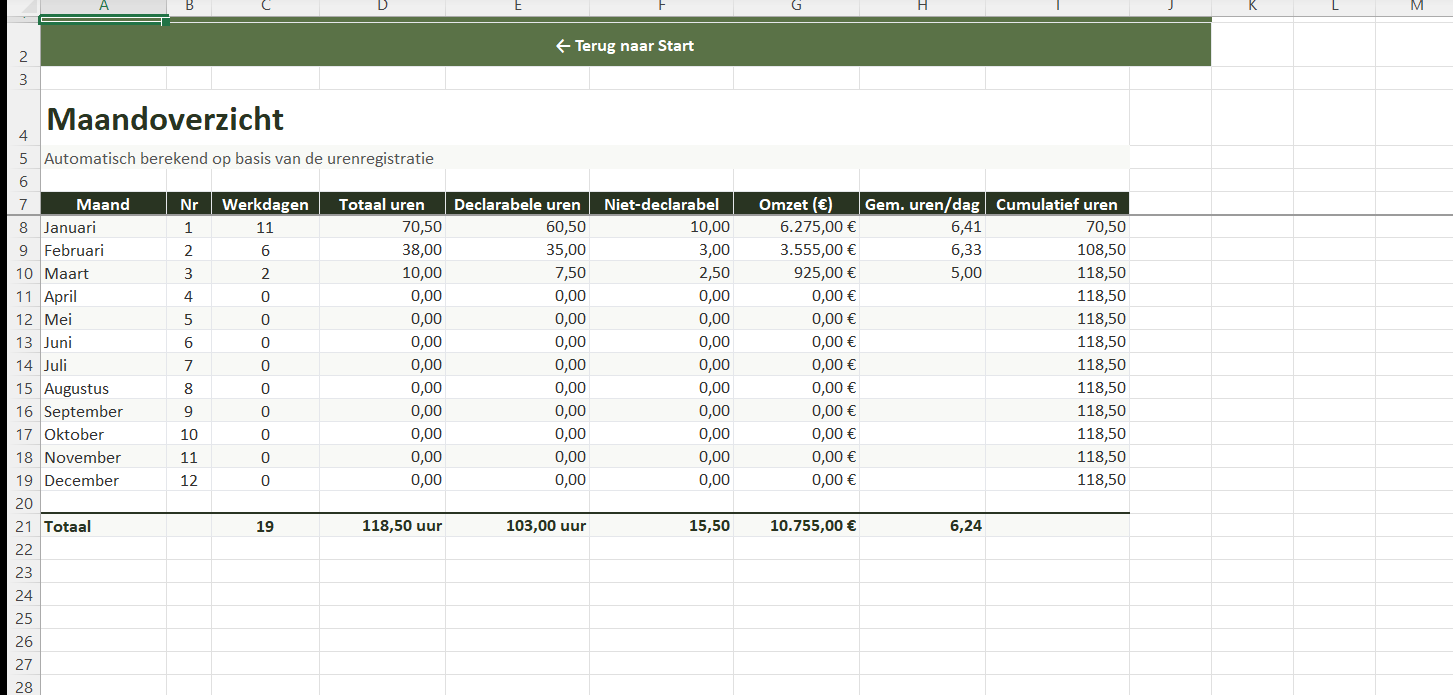Select the 'Nr' header cell
This screenshot has height=695, width=1453.
(x=188, y=204)
